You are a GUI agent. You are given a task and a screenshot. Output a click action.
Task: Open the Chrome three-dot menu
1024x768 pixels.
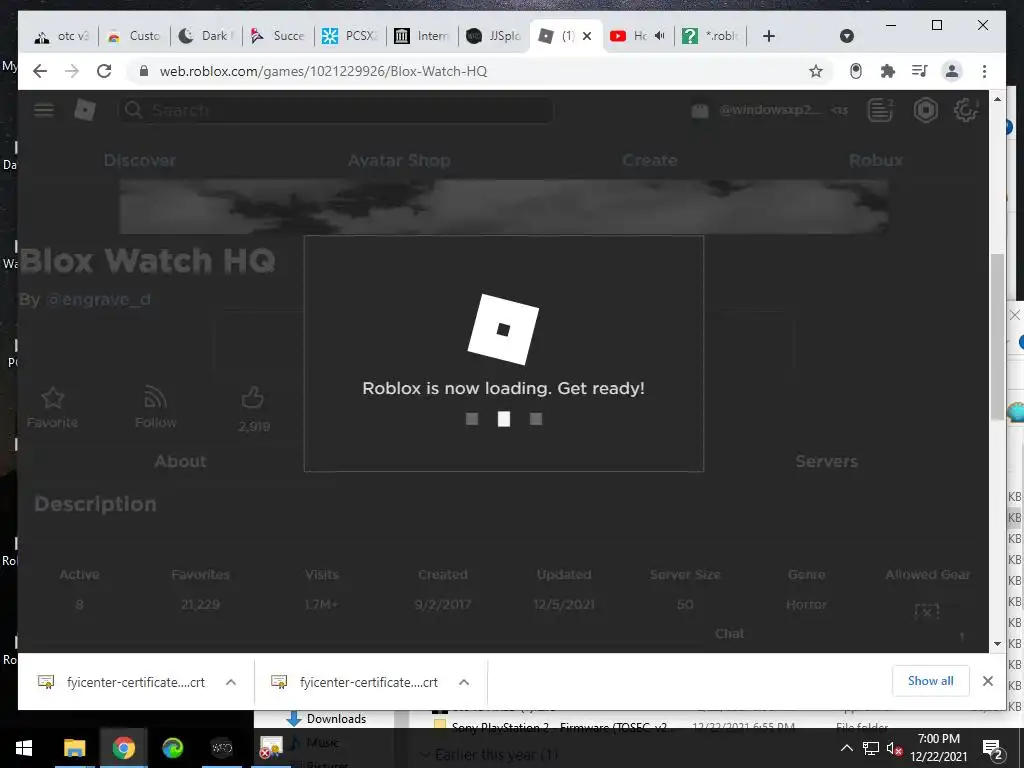984,71
